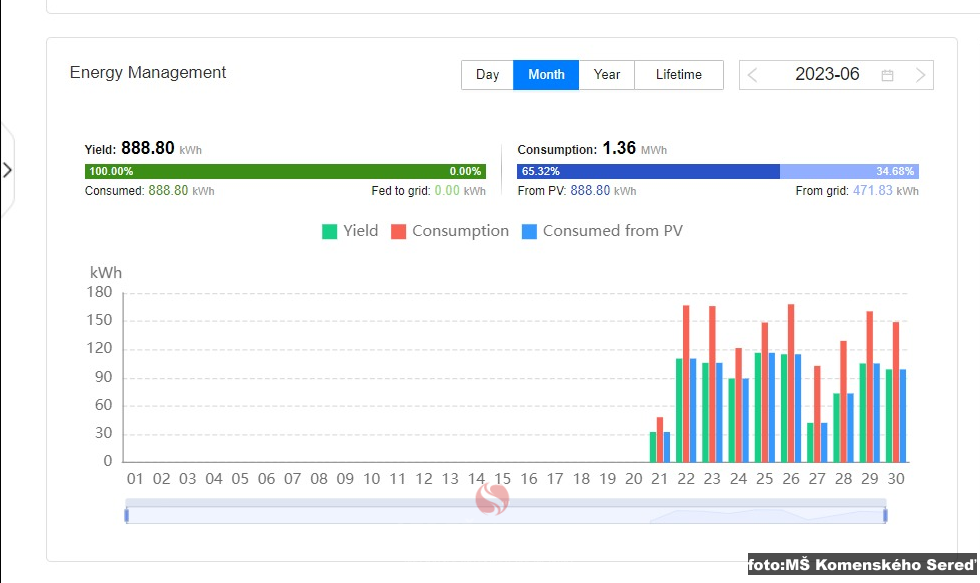
Task: Click the Energy Management heading
Action: [148, 72]
